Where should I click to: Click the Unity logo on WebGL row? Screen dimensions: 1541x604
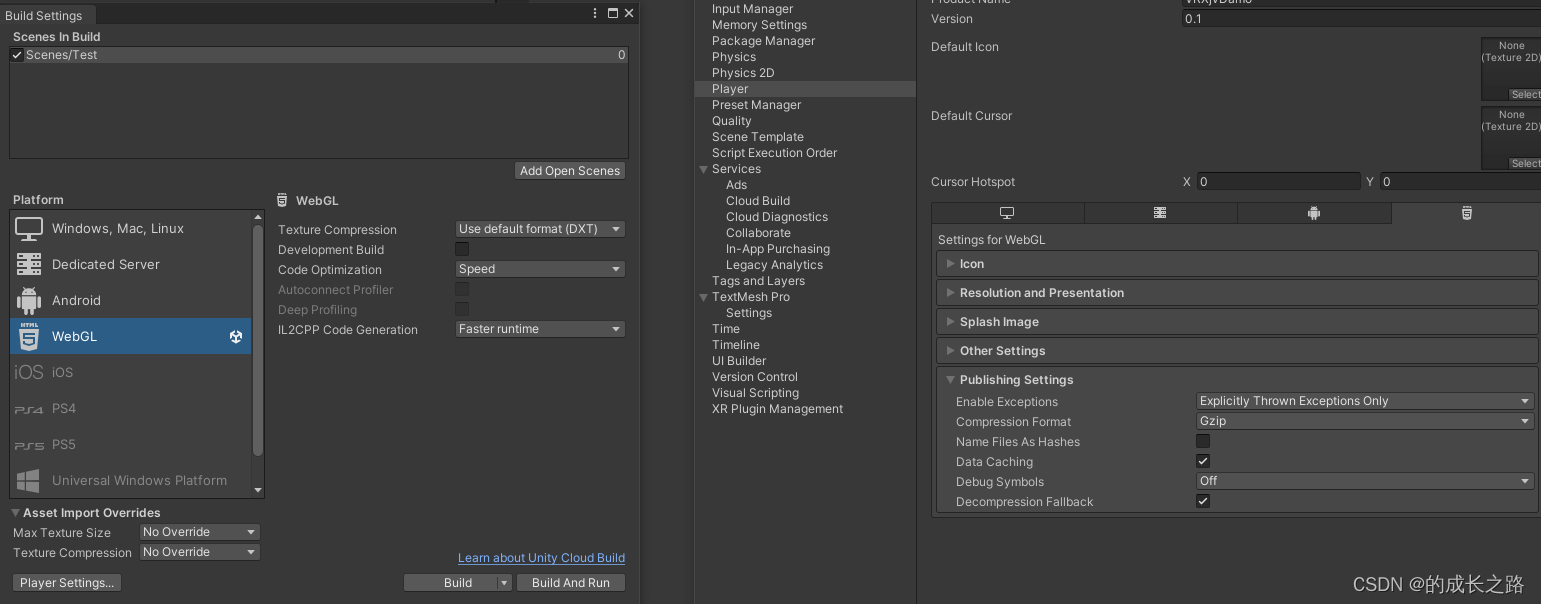click(236, 337)
